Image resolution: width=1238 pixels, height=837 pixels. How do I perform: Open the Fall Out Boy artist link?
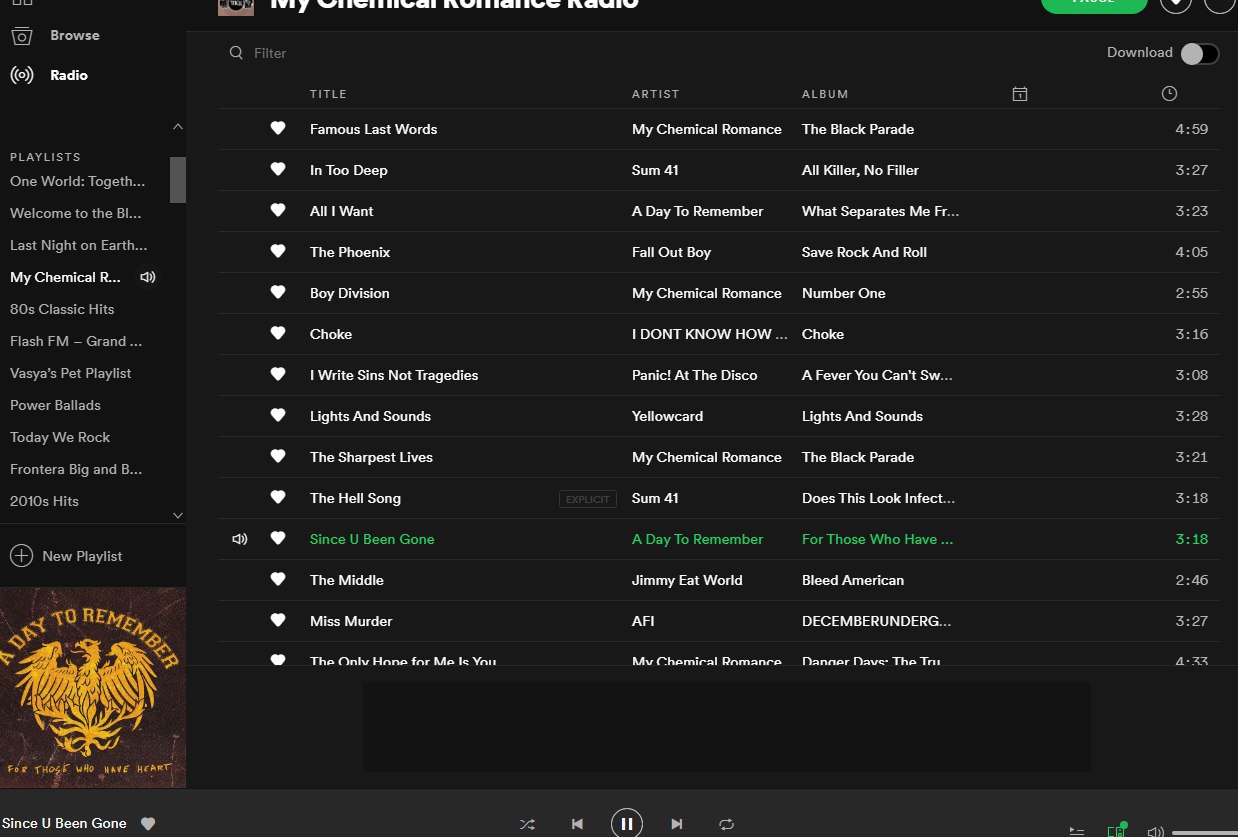(671, 252)
